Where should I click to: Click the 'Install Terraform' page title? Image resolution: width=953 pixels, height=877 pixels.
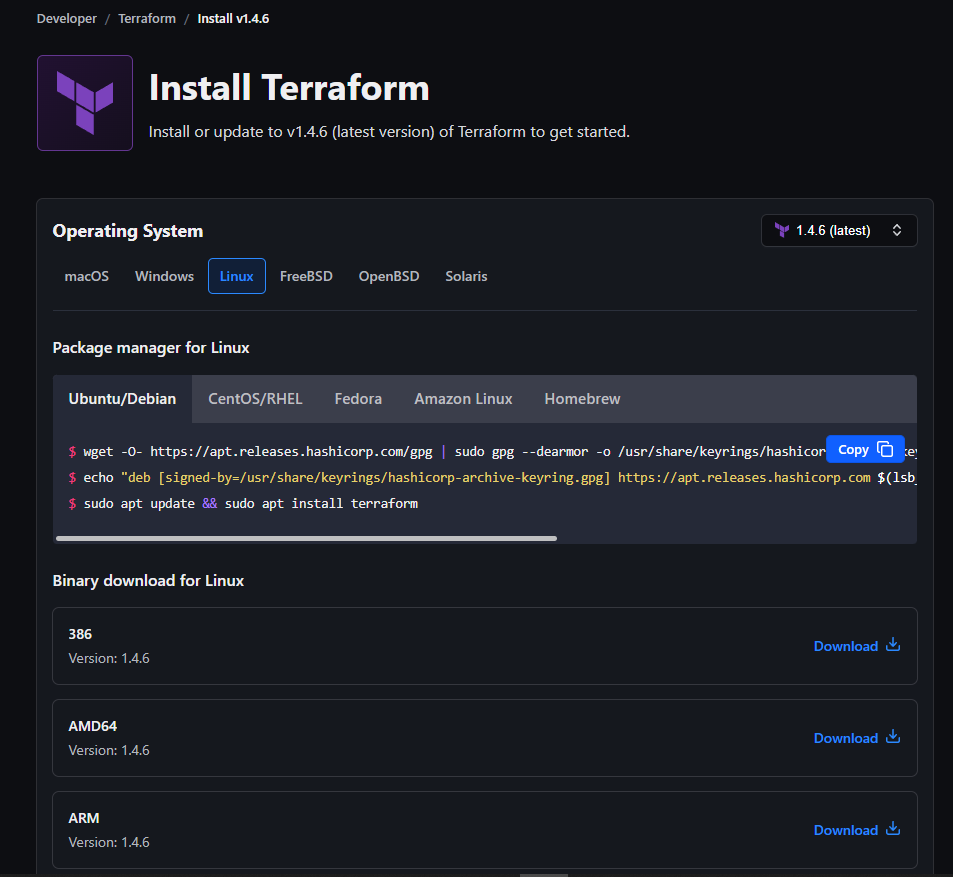point(289,88)
